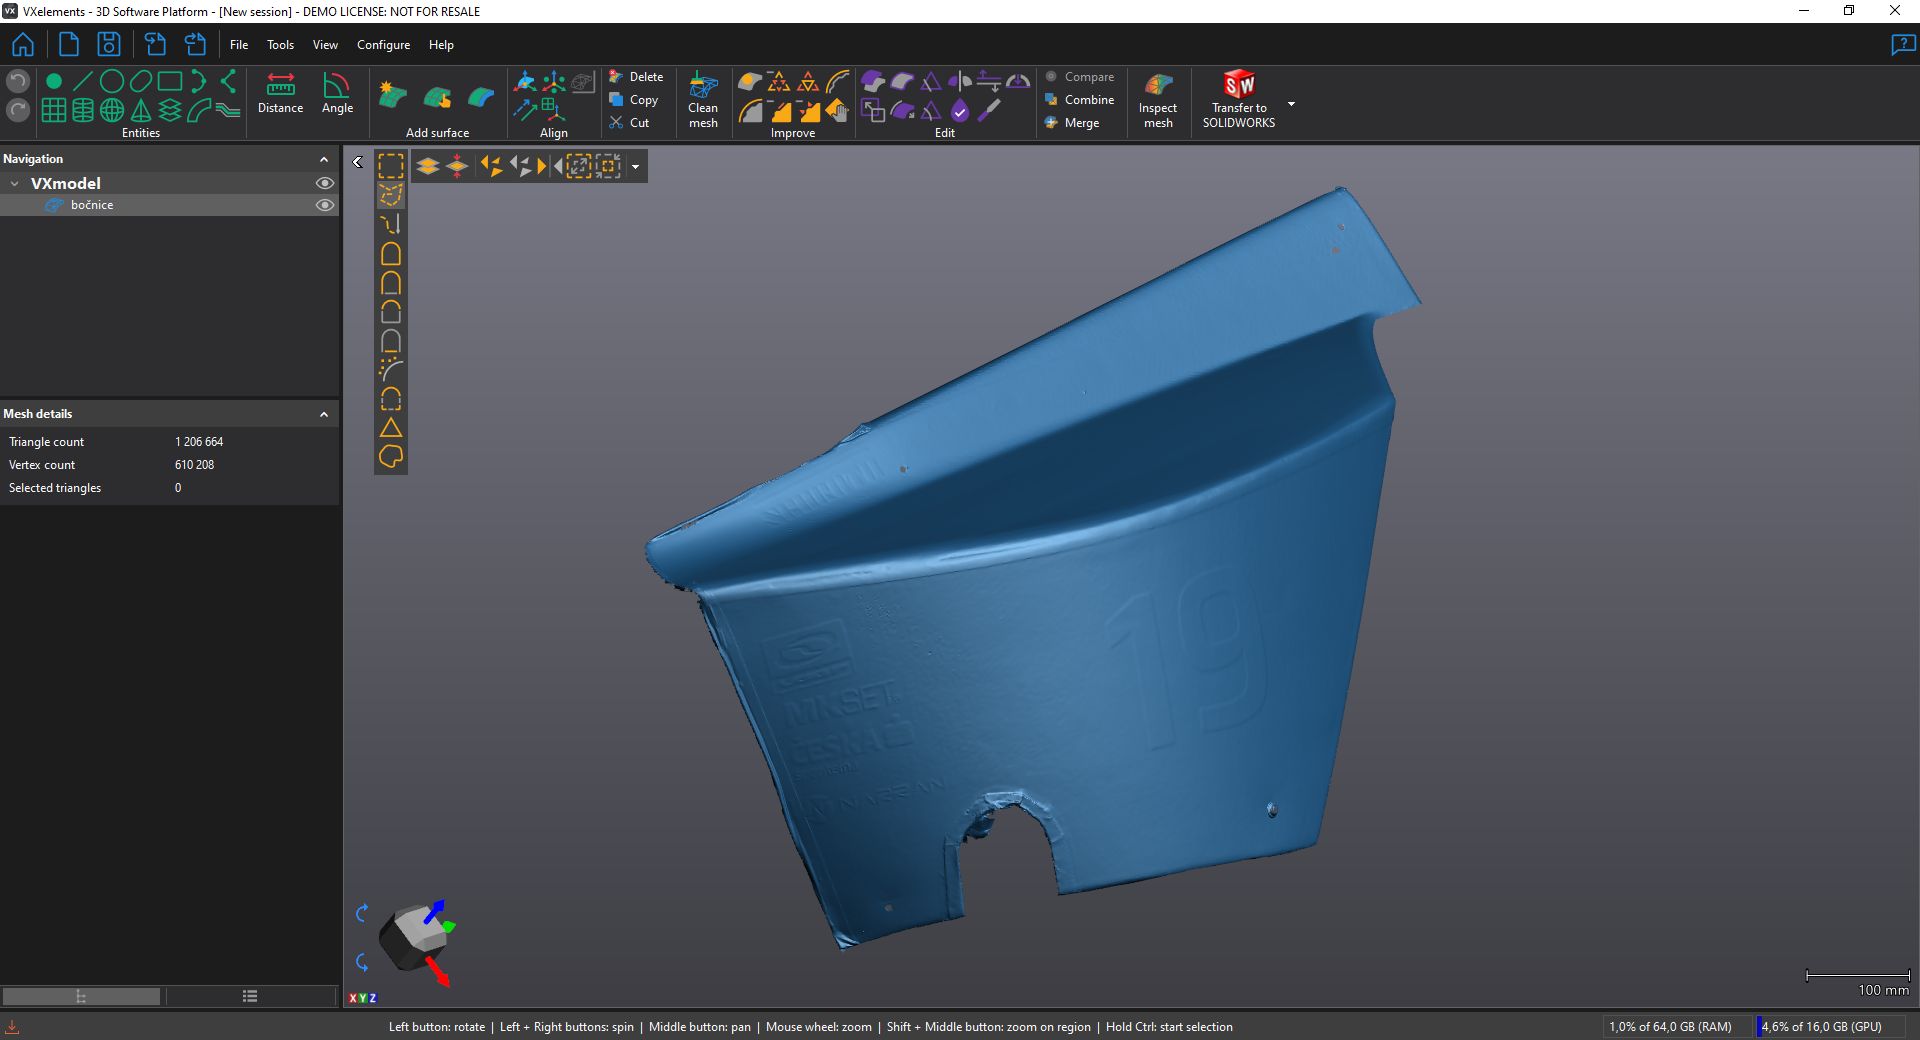Click the Home icon
Image resolution: width=1920 pixels, height=1040 pixels.
[23, 45]
